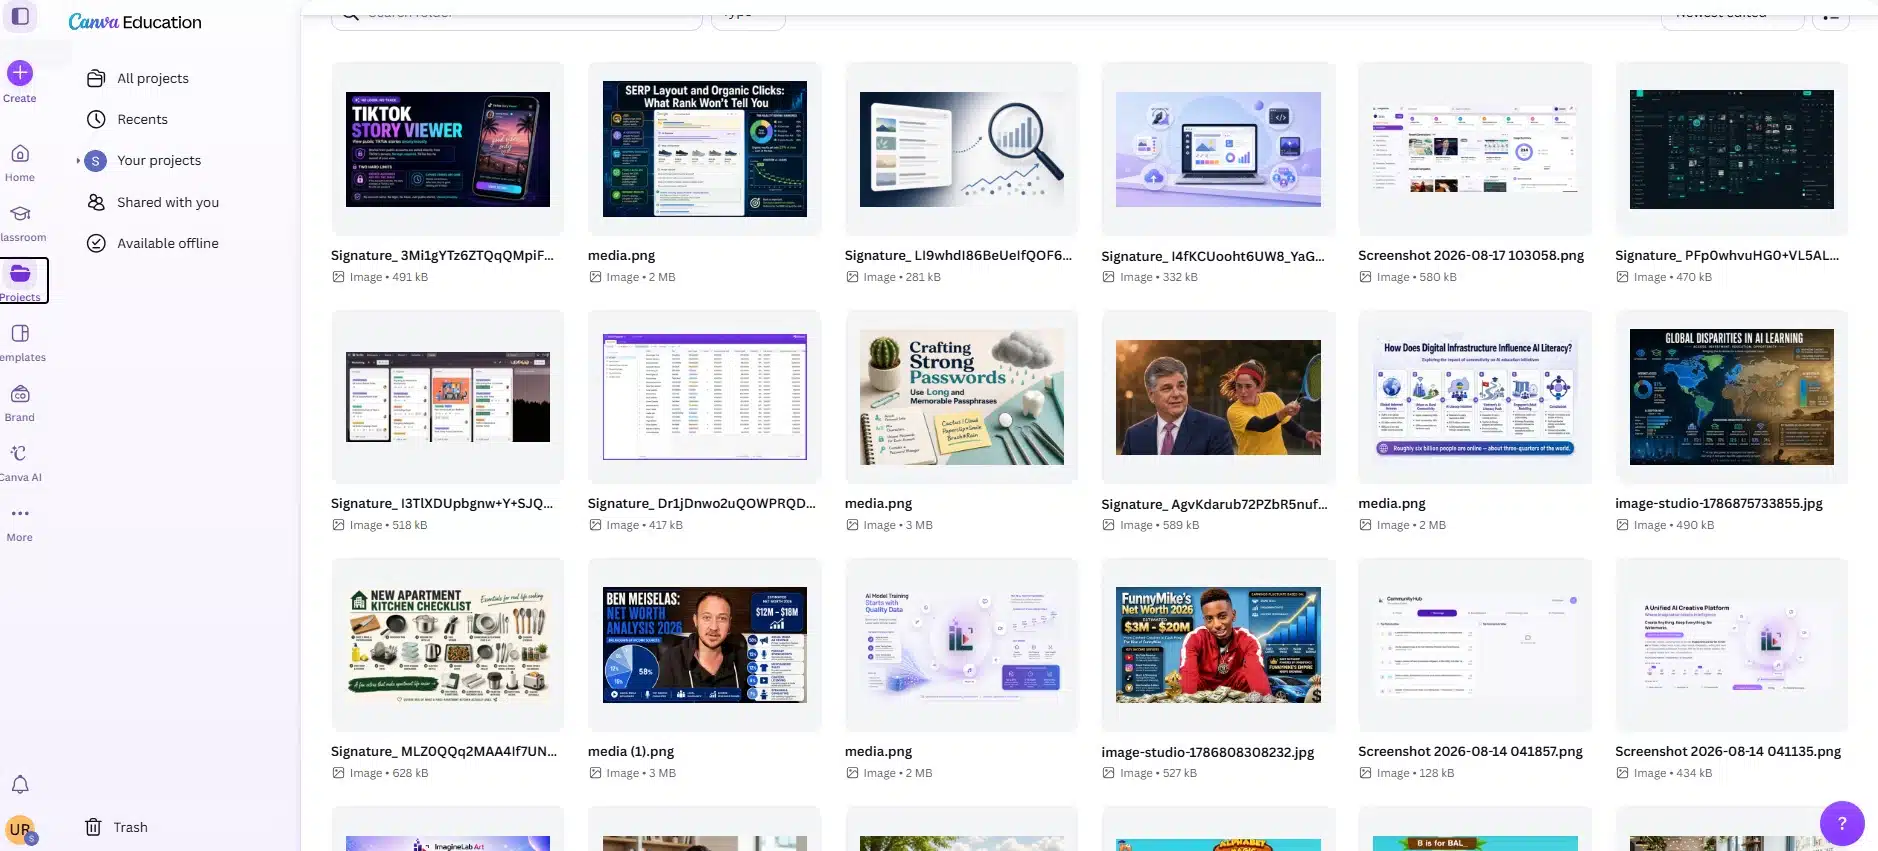Open Recents in the sidebar
The image size is (1878, 851).
pos(142,119)
